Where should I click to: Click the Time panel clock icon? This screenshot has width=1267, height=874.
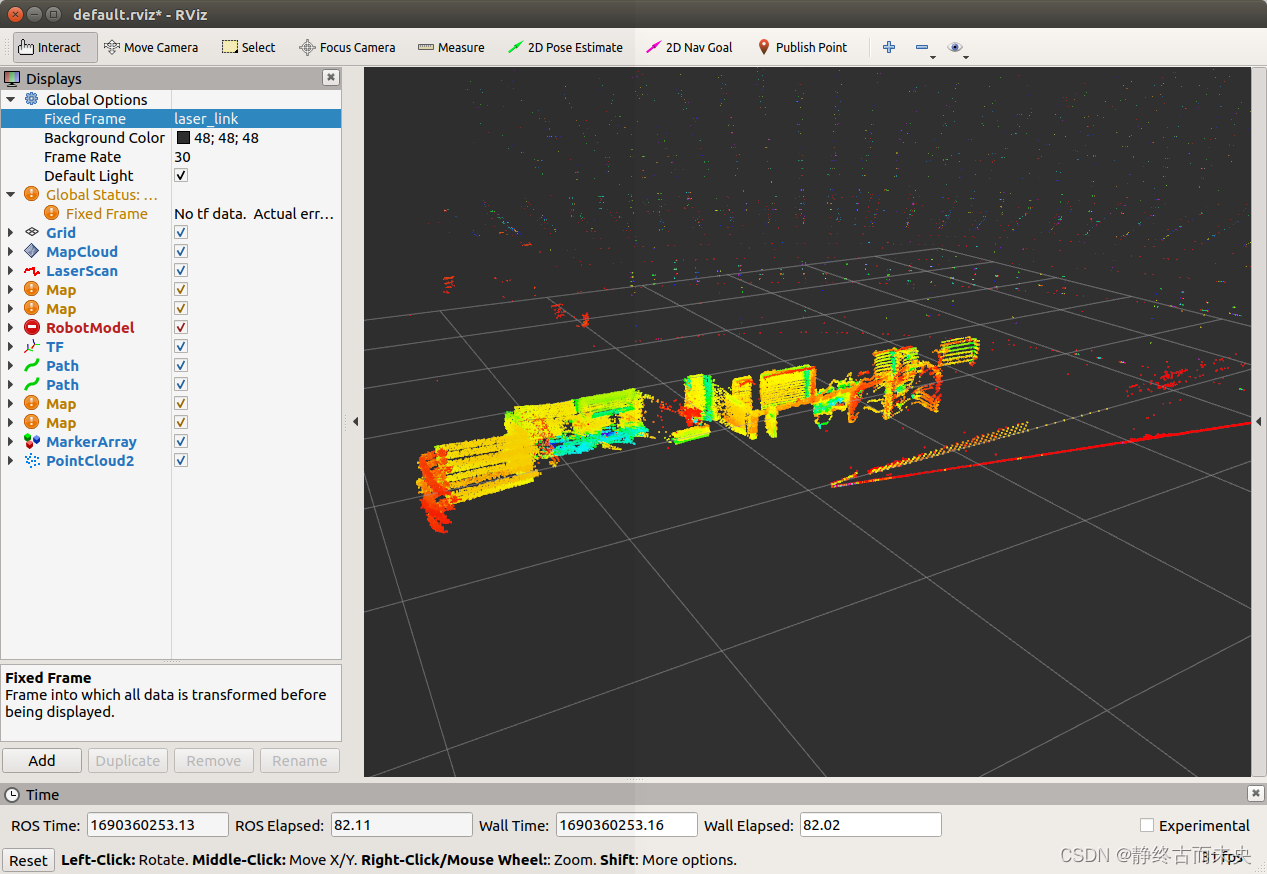(x=12, y=794)
